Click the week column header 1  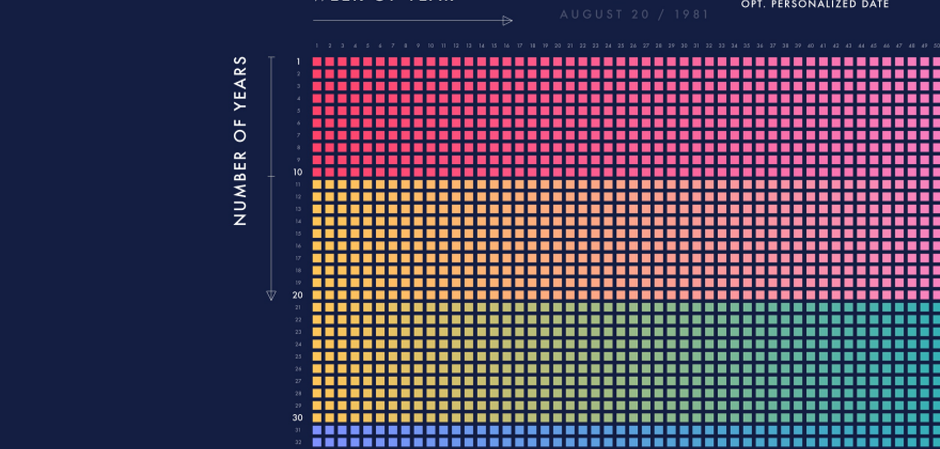[x=317, y=46]
